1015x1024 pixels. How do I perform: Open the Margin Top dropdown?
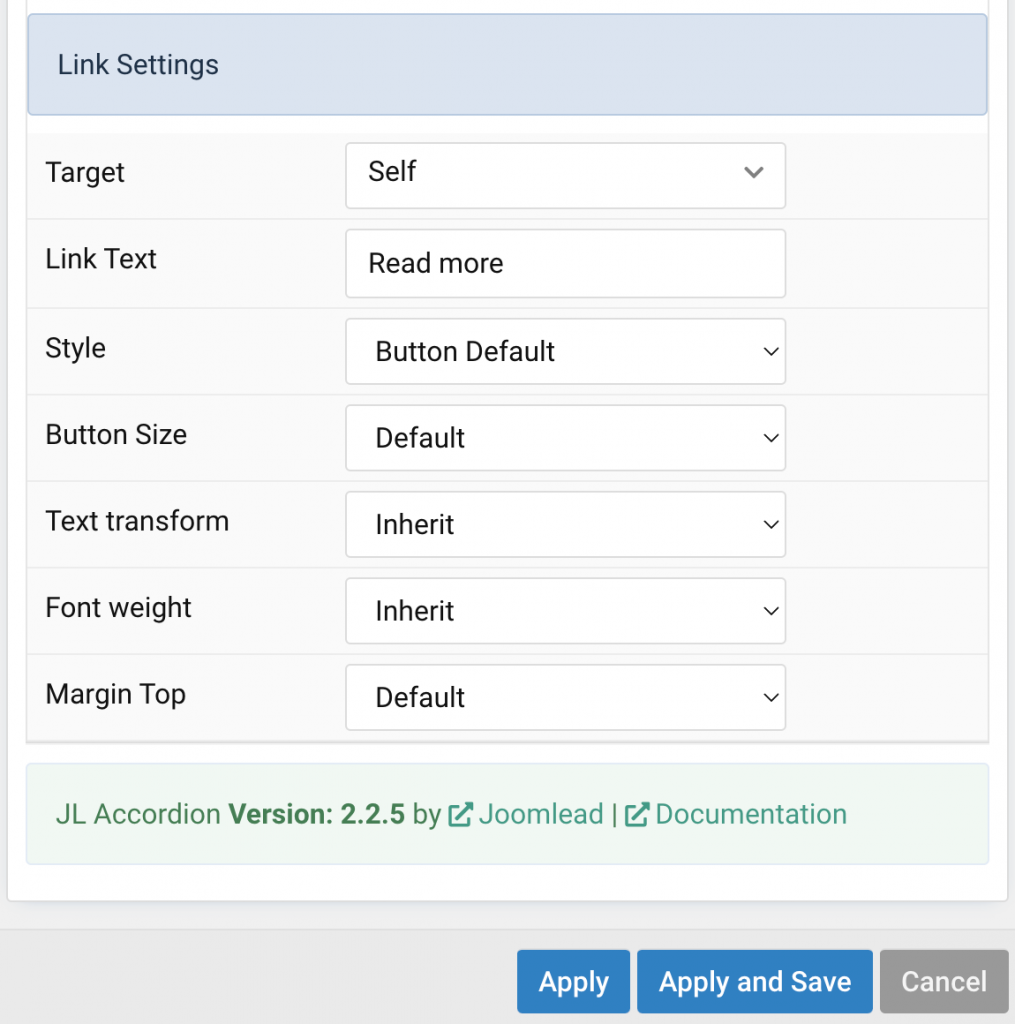(565, 697)
